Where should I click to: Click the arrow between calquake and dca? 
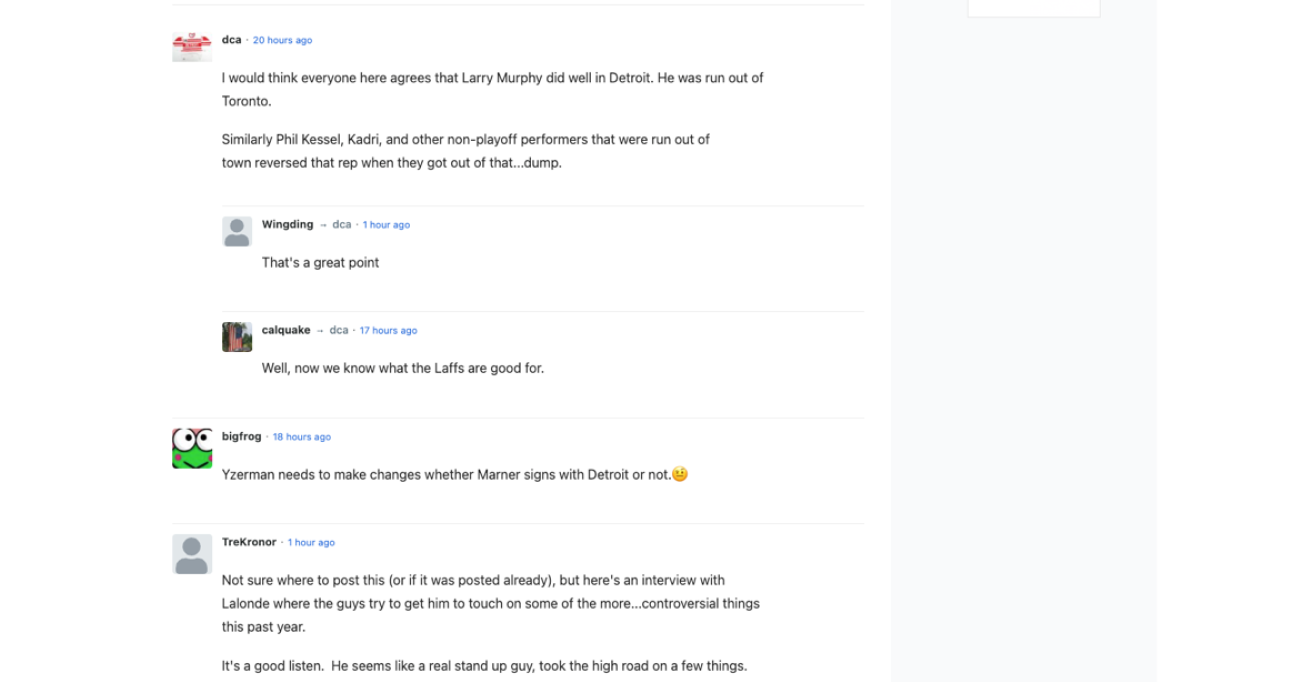pos(319,330)
